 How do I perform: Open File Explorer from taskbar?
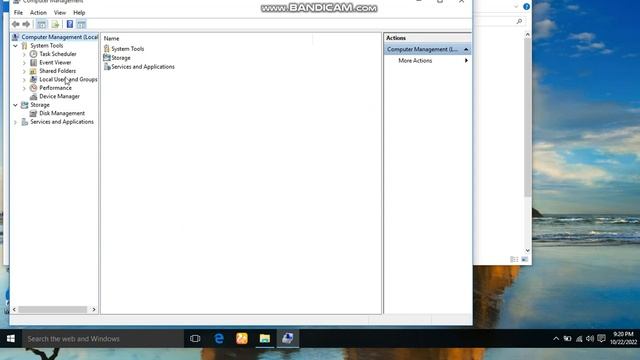[x=264, y=339]
